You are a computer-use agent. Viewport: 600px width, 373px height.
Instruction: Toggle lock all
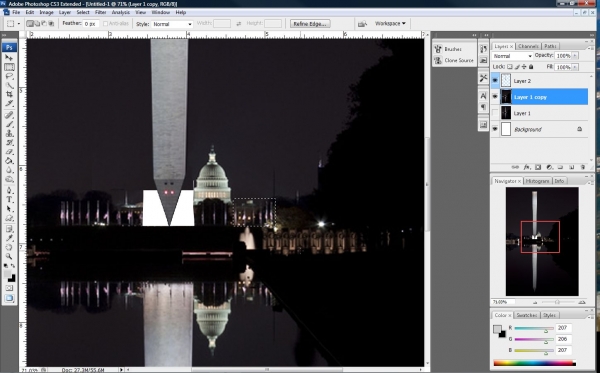(x=531, y=67)
